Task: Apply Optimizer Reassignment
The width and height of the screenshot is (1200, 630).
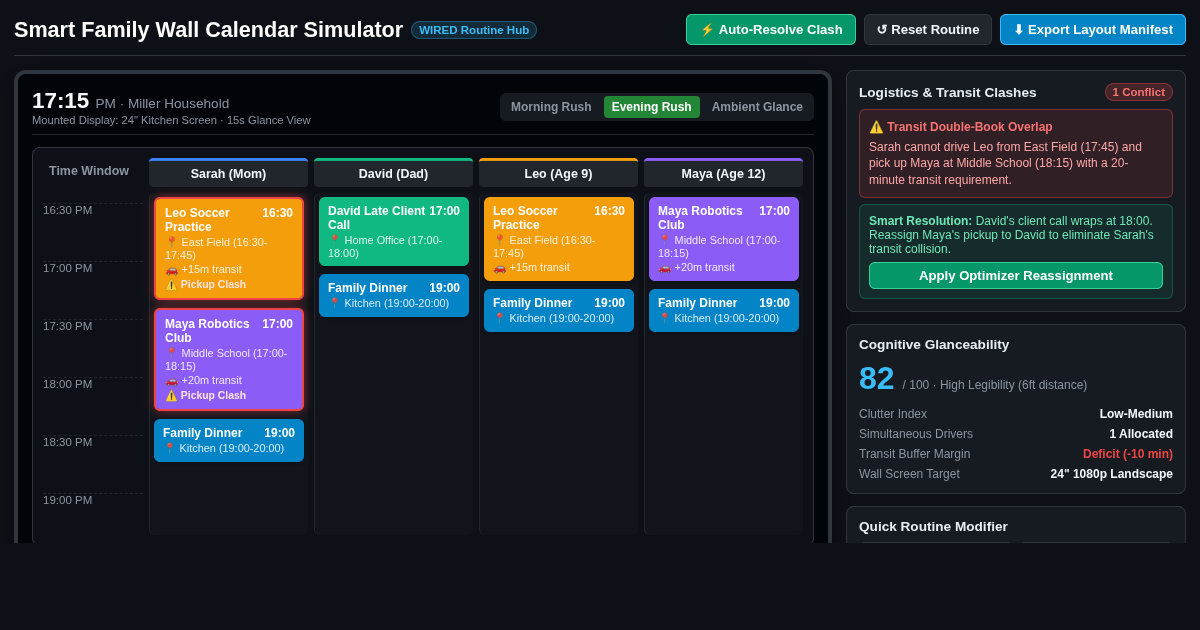Action: [x=1016, y=275]
